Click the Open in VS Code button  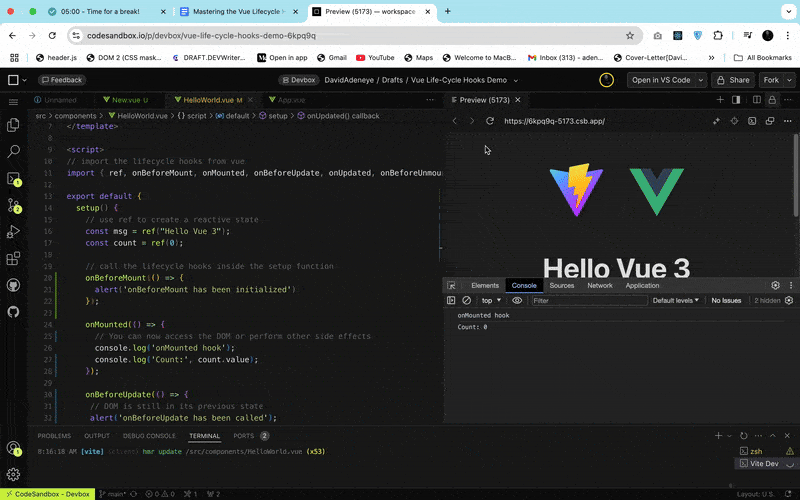pos(661,80)
